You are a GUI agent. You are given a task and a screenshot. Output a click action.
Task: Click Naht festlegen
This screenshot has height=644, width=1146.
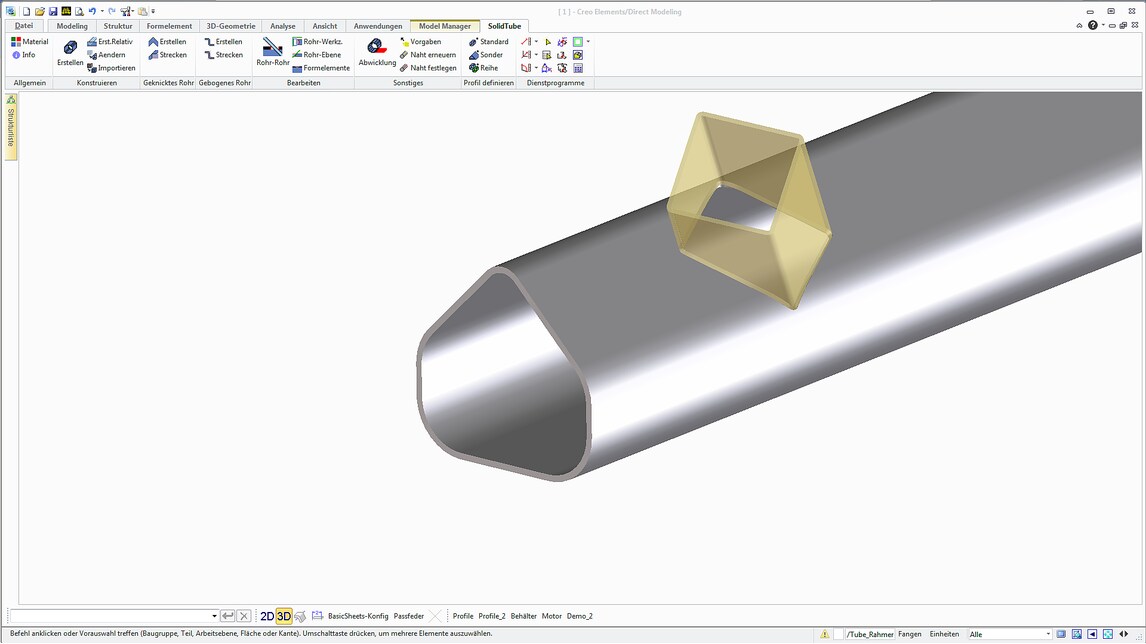coord(428,68)
